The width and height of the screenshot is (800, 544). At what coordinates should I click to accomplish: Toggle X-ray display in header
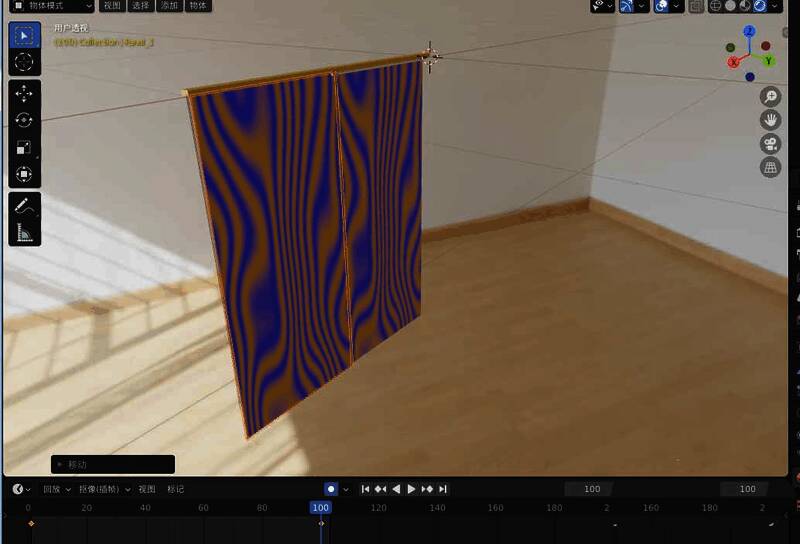[696, 6]
